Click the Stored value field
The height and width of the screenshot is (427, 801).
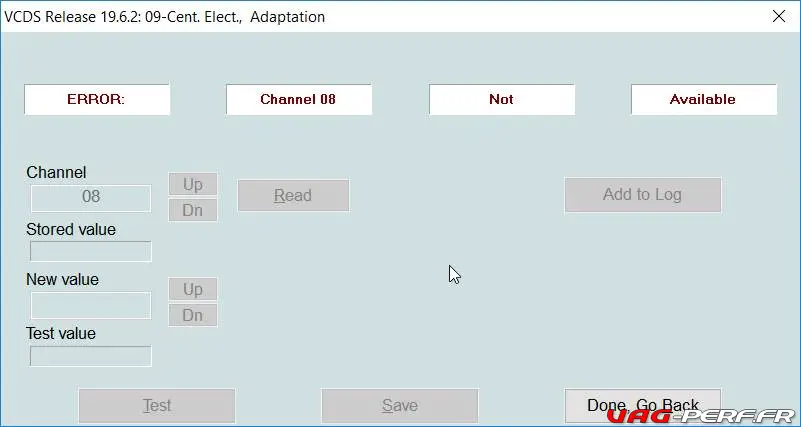pos(91,251)
